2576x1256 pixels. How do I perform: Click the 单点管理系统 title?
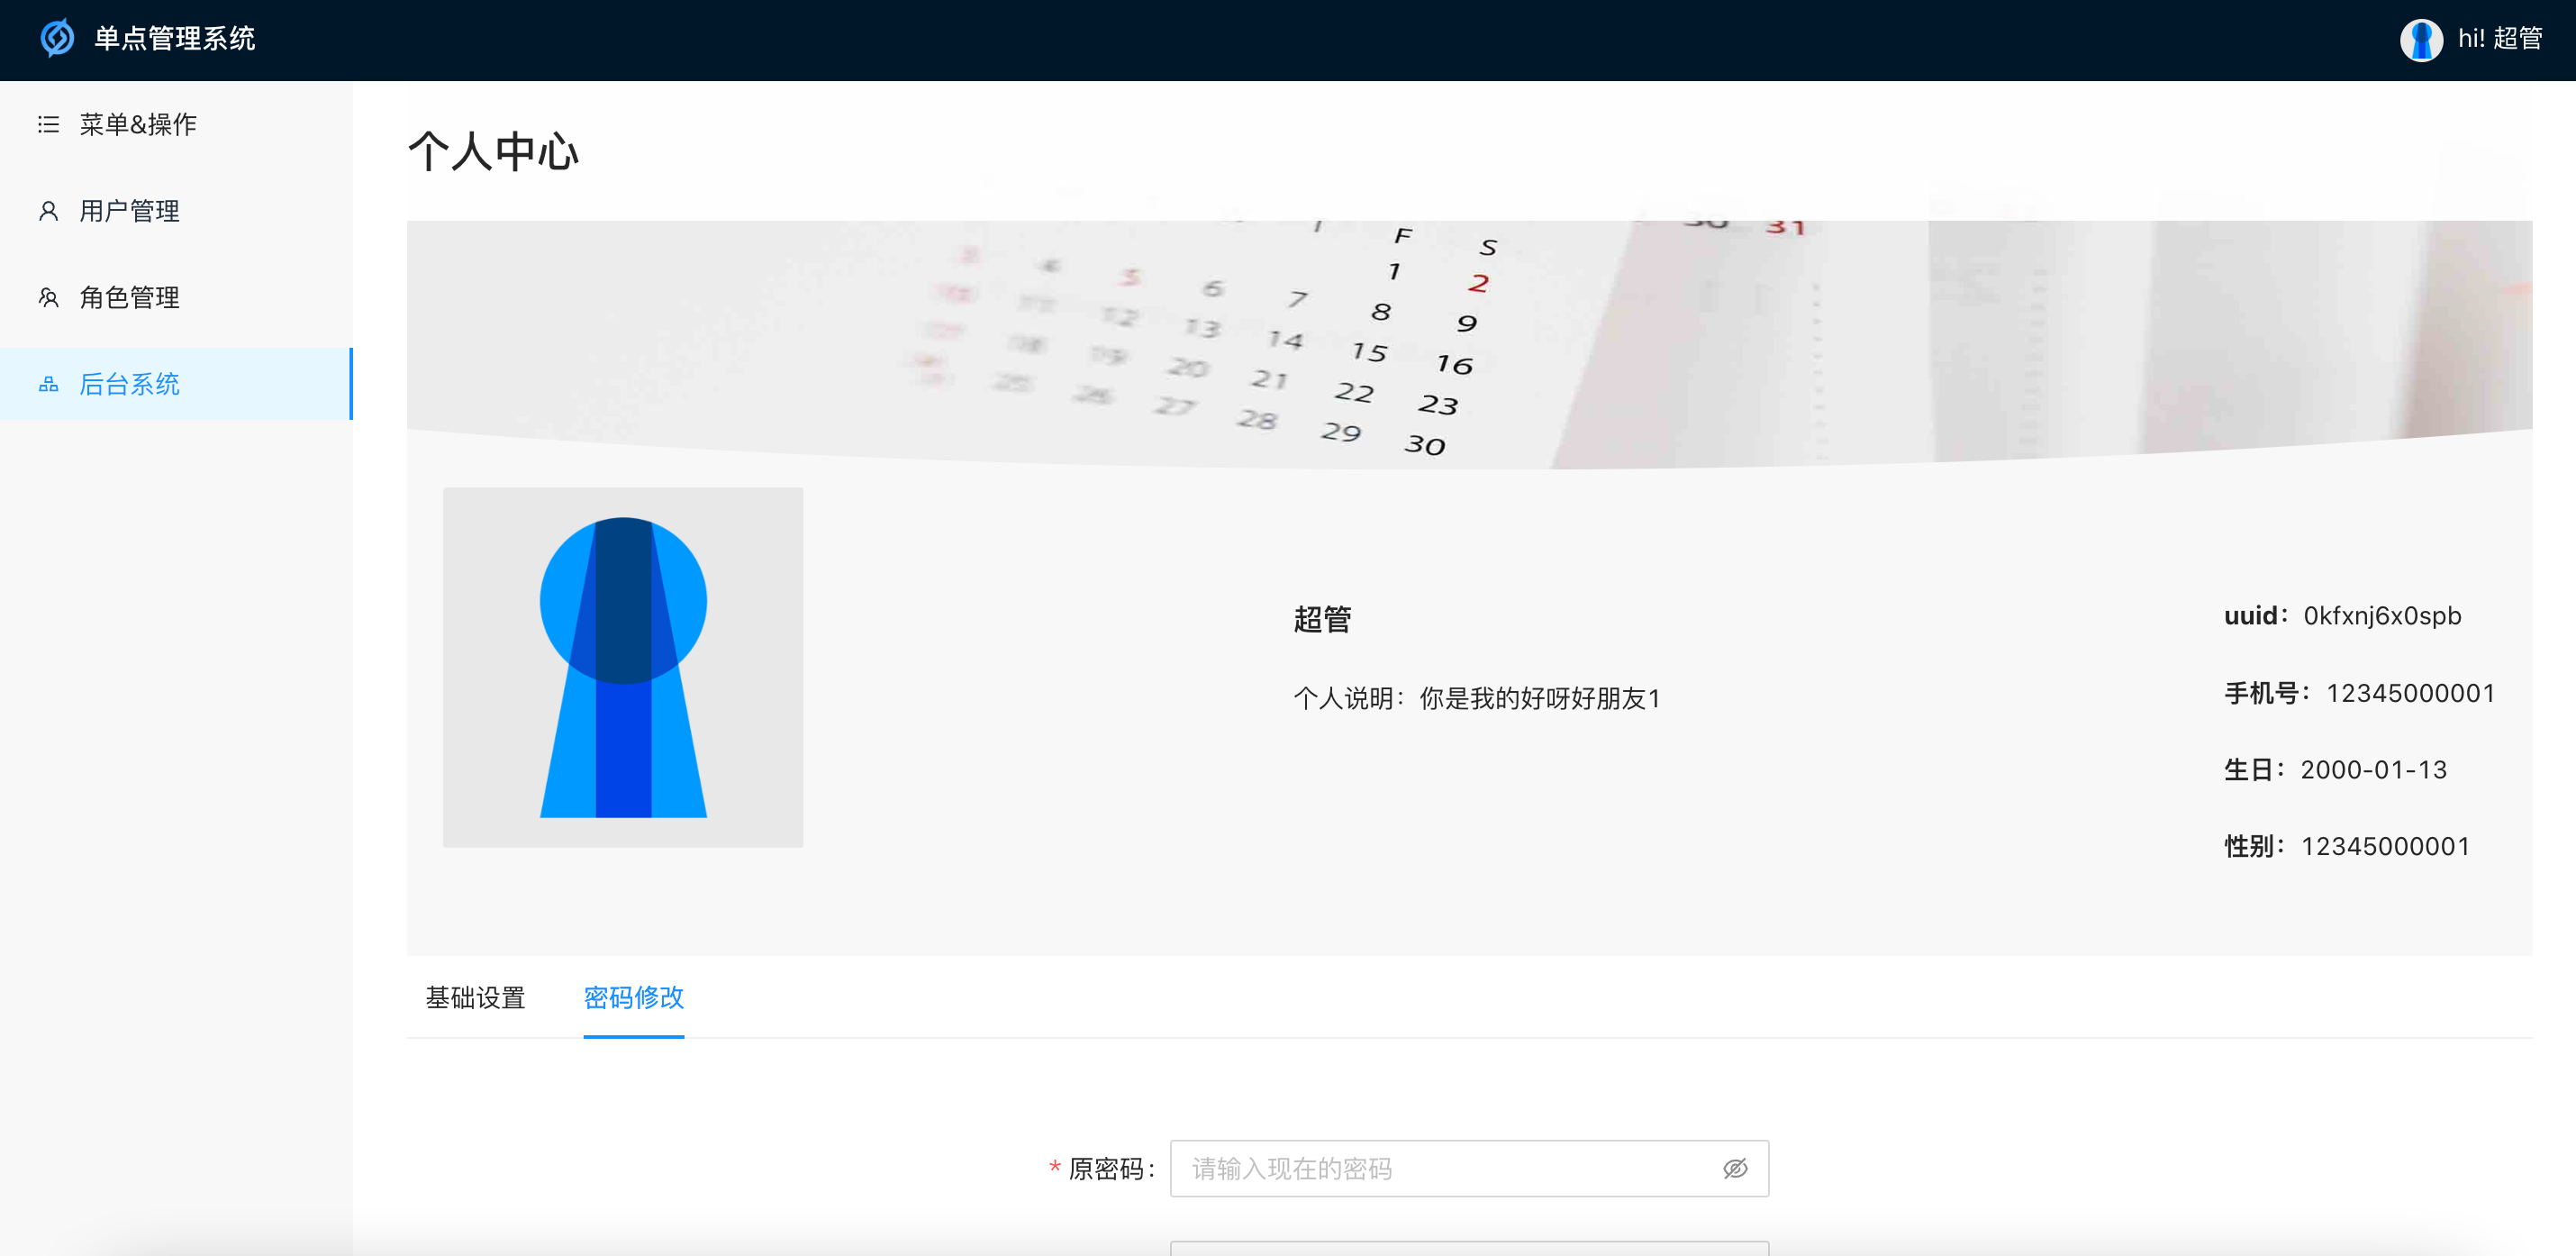tap(174, 39)
